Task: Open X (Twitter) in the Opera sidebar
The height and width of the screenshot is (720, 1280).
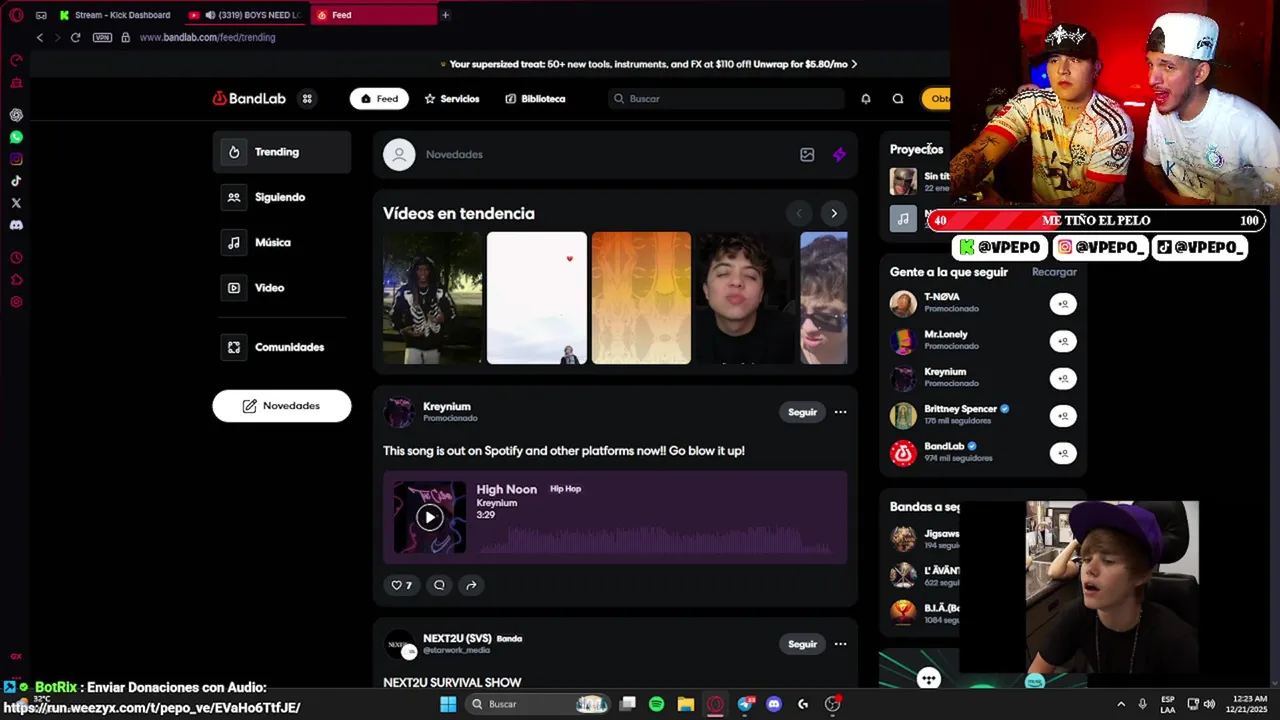Action: coord(16,203)
